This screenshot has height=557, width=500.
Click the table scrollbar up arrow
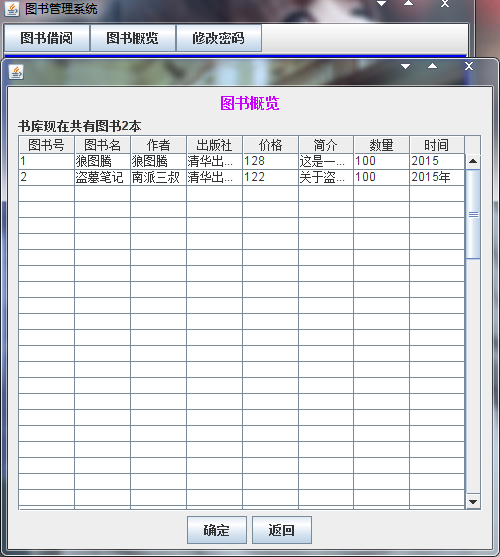coord(473,162)
